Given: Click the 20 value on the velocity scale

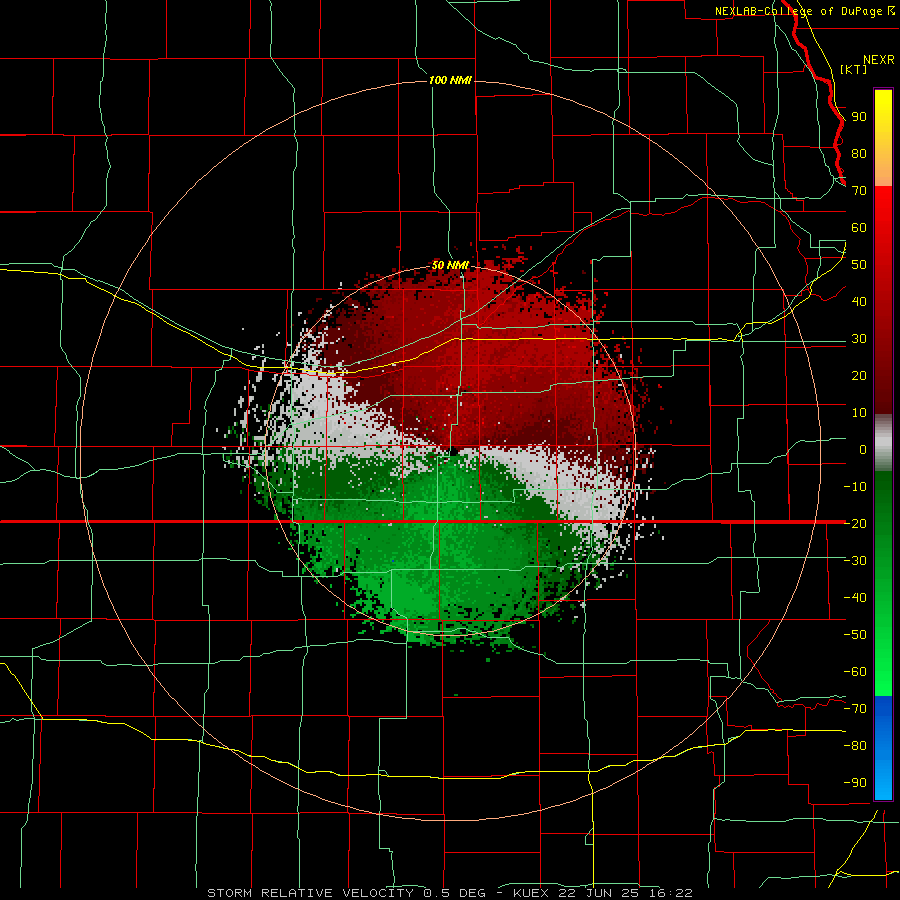Looking at the screenshot, I should click(859, 376).
